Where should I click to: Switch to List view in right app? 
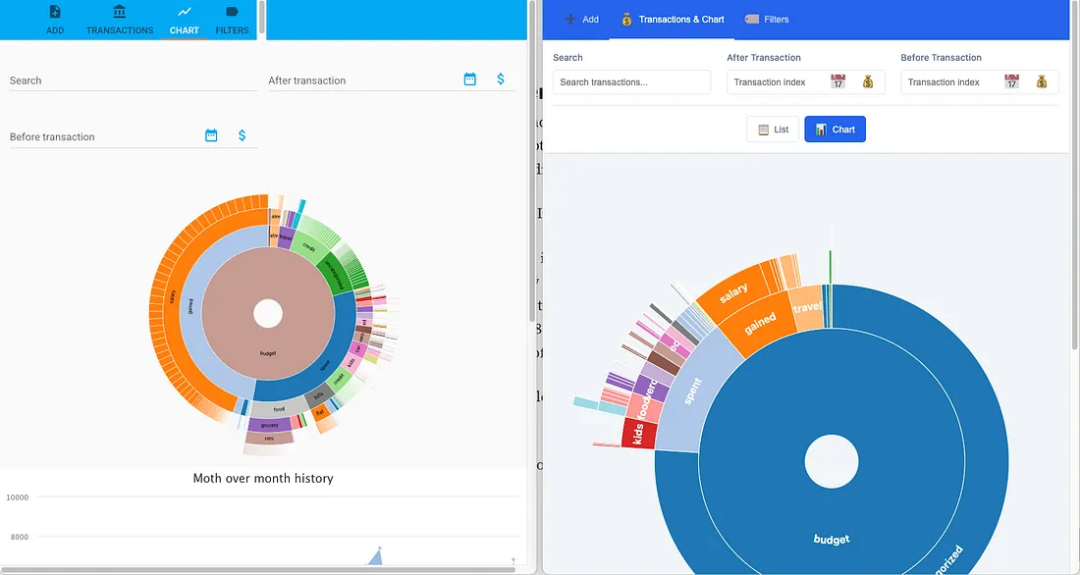tap(773, 129)
